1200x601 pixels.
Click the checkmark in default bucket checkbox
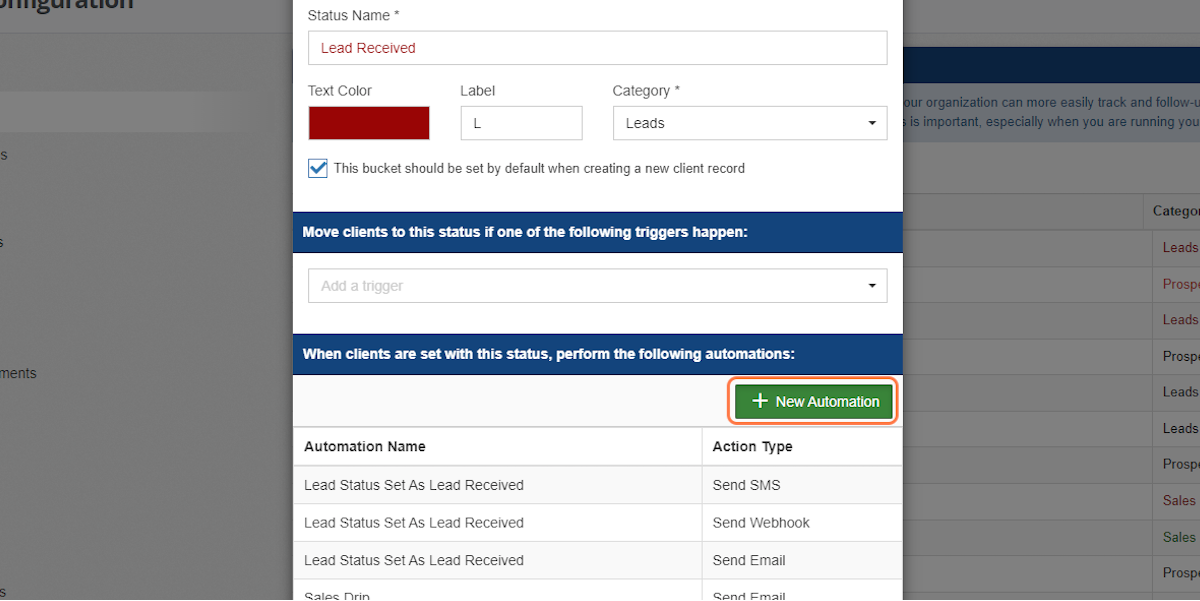tap(318, 168)
